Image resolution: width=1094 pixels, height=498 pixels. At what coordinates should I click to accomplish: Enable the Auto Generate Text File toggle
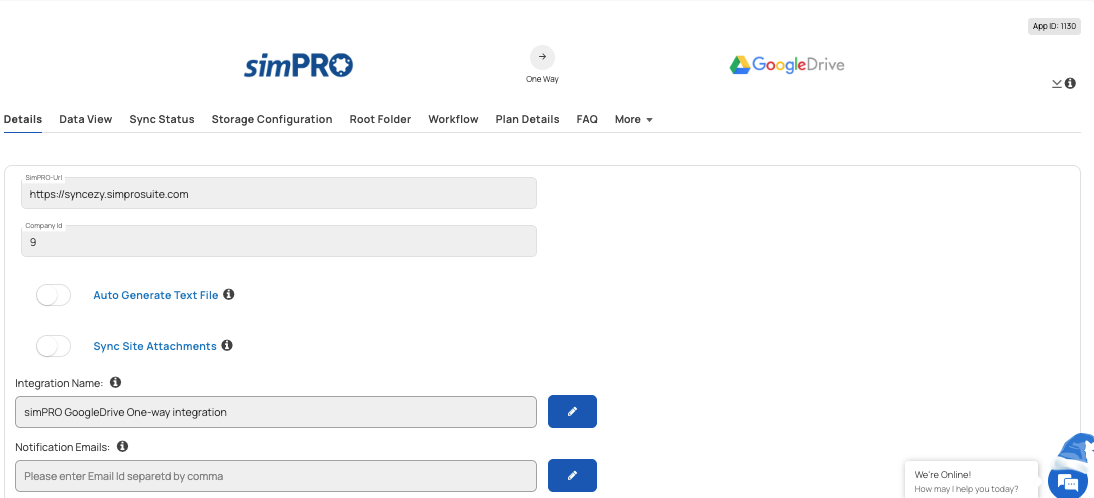click(x=54, y=295)
